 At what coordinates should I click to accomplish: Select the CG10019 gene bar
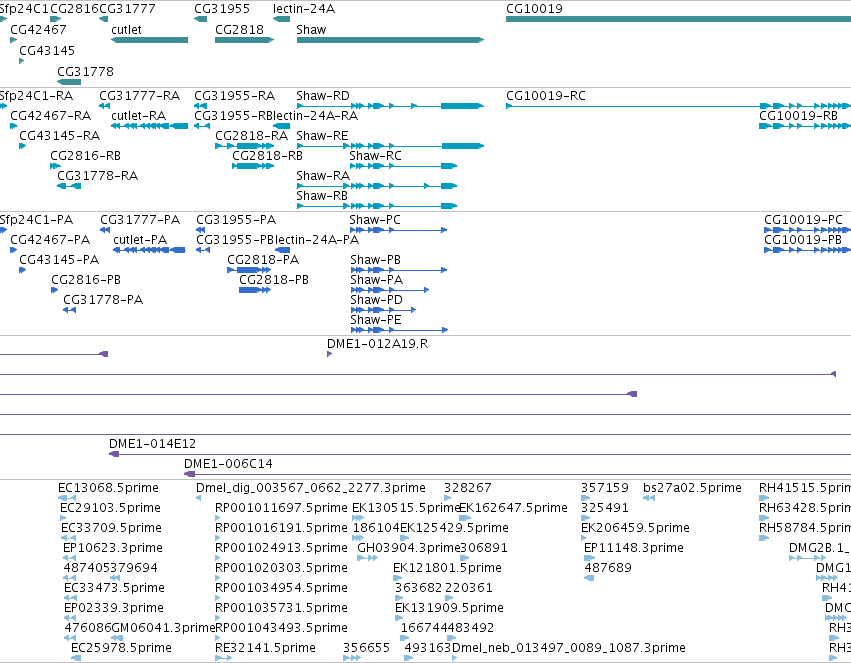(678, 19)
